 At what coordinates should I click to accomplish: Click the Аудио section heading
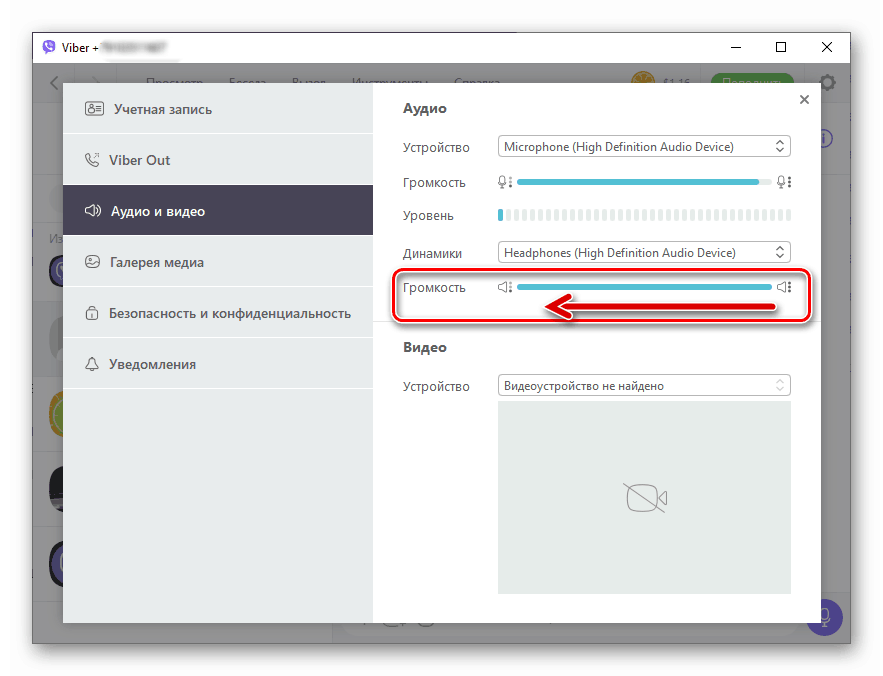coord(425,109)
